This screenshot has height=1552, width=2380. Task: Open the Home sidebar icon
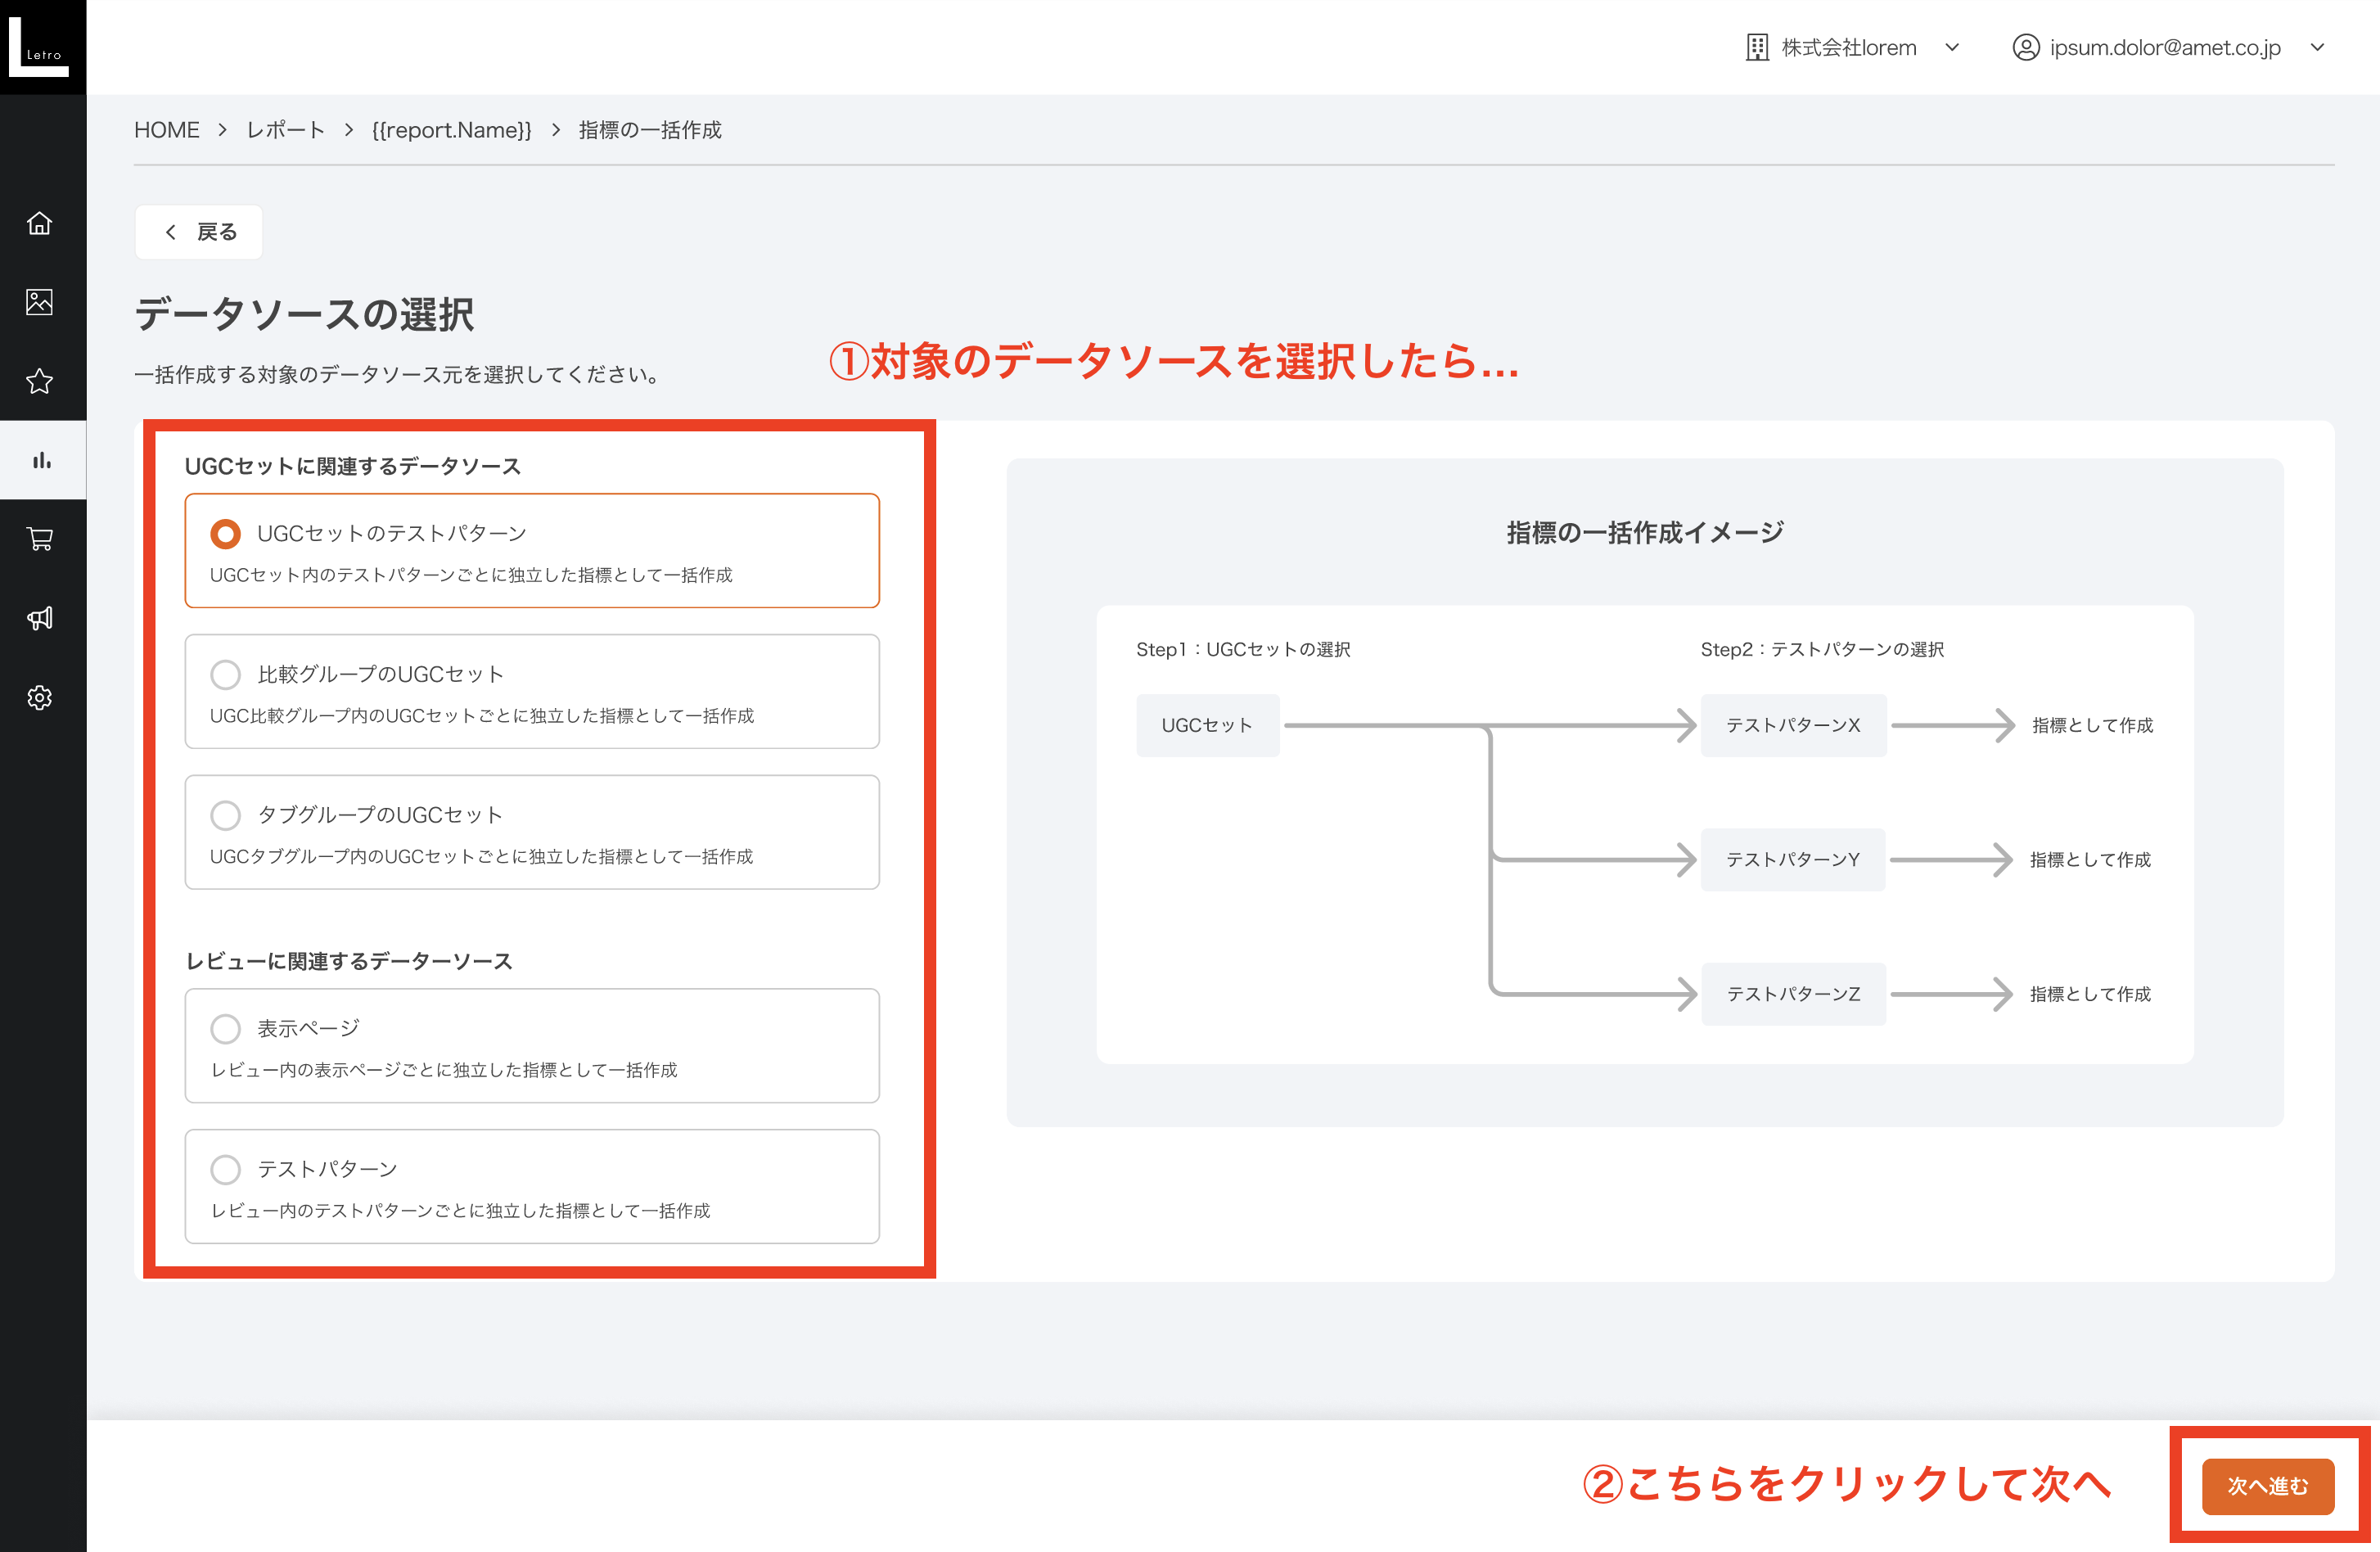[x=40, y=223]
